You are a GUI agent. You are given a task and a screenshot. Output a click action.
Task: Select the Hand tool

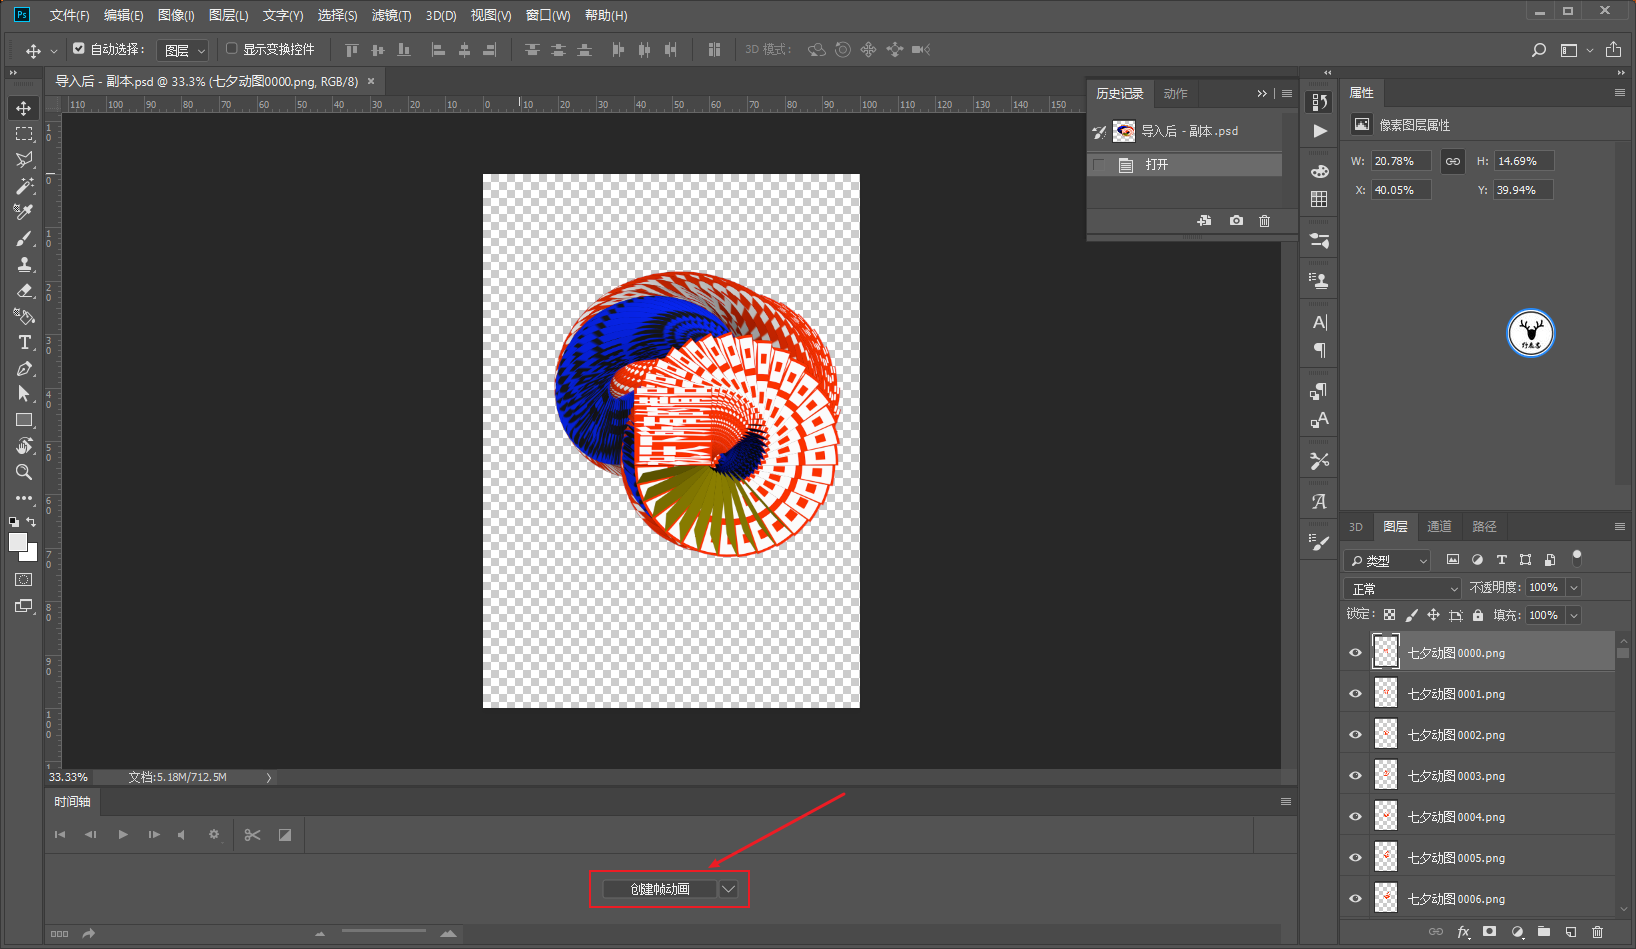[24, 446]
